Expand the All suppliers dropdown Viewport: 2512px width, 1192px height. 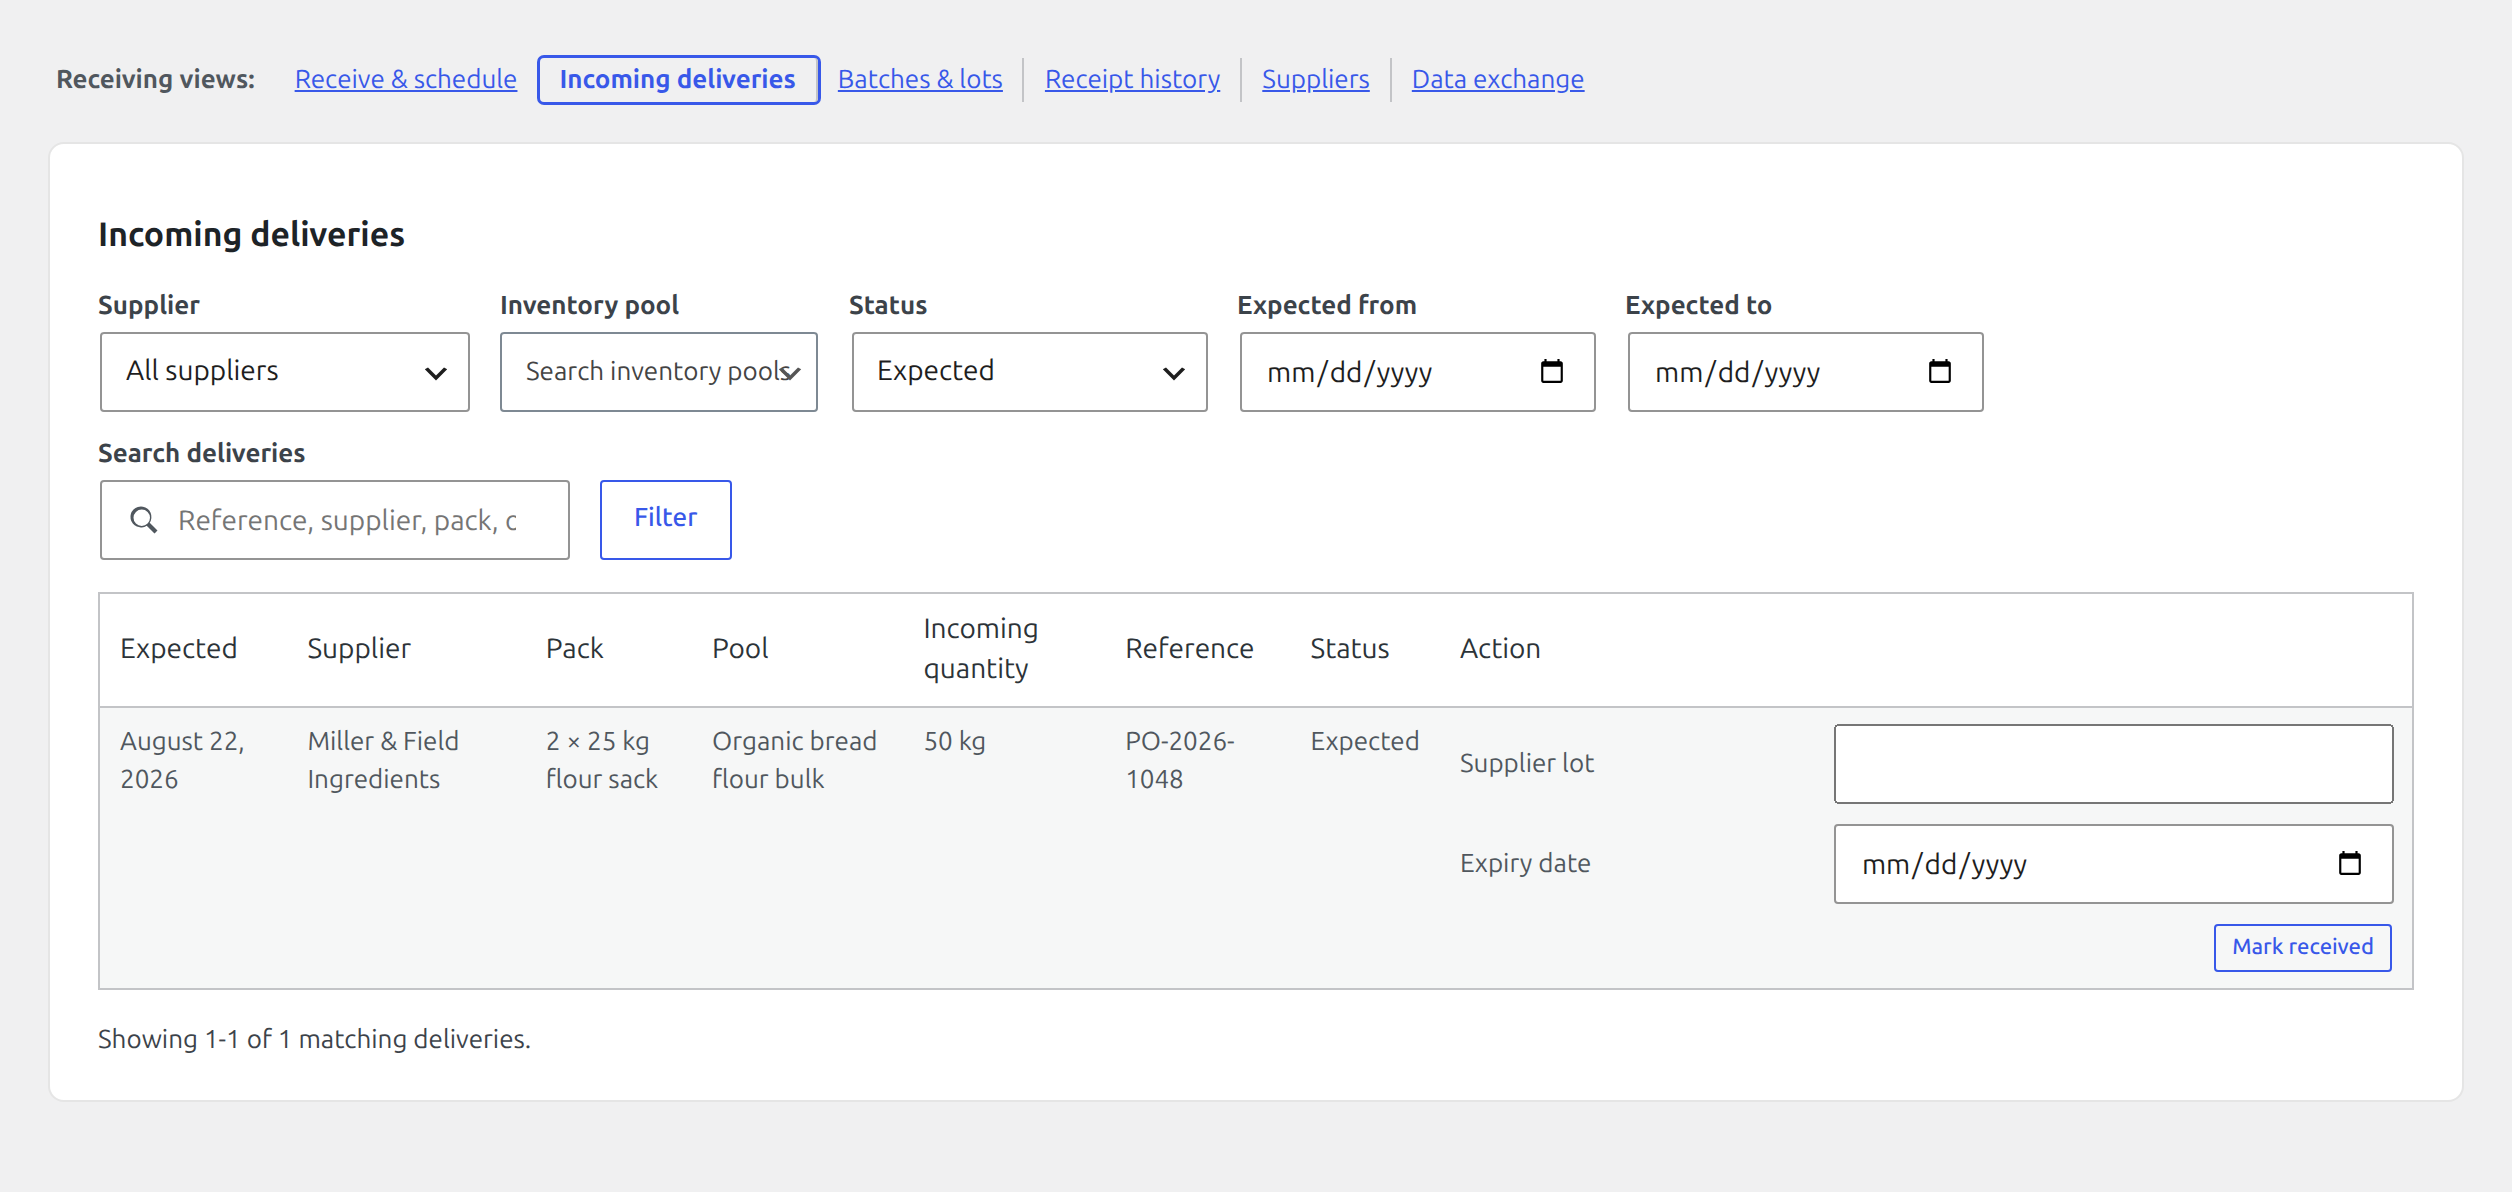285,372
